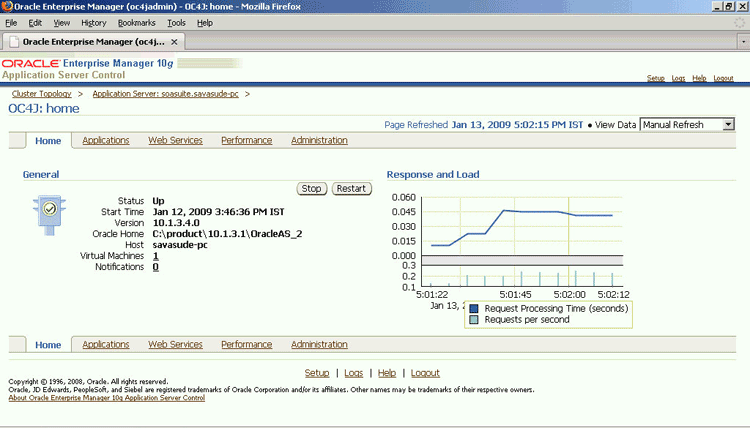Click the Version value 10.1.3.4.0
This screenshot has height=428, width=750.
point(176,223)
